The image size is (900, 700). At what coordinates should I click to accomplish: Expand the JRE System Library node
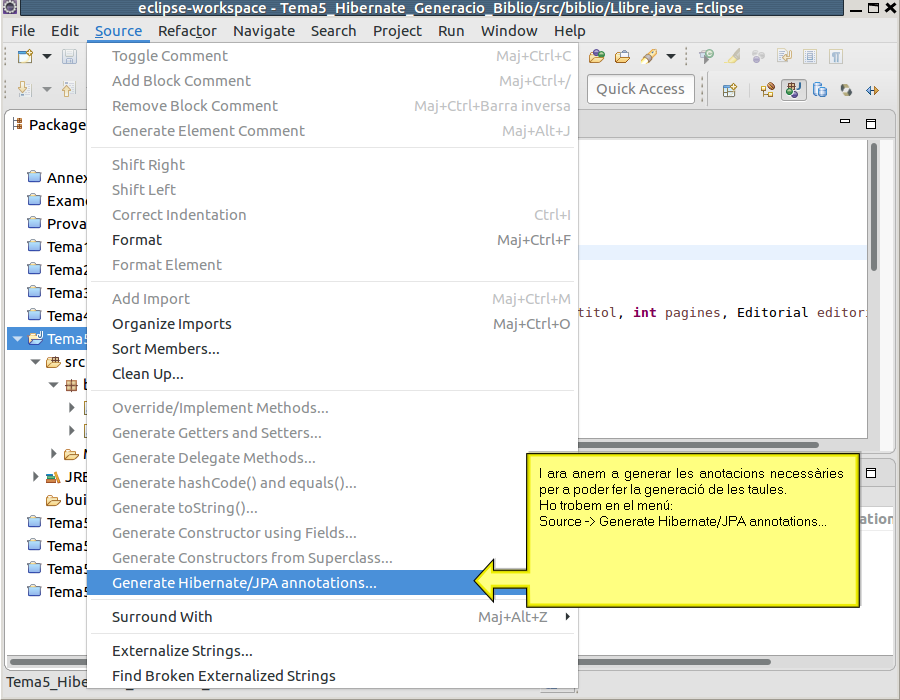36,477
